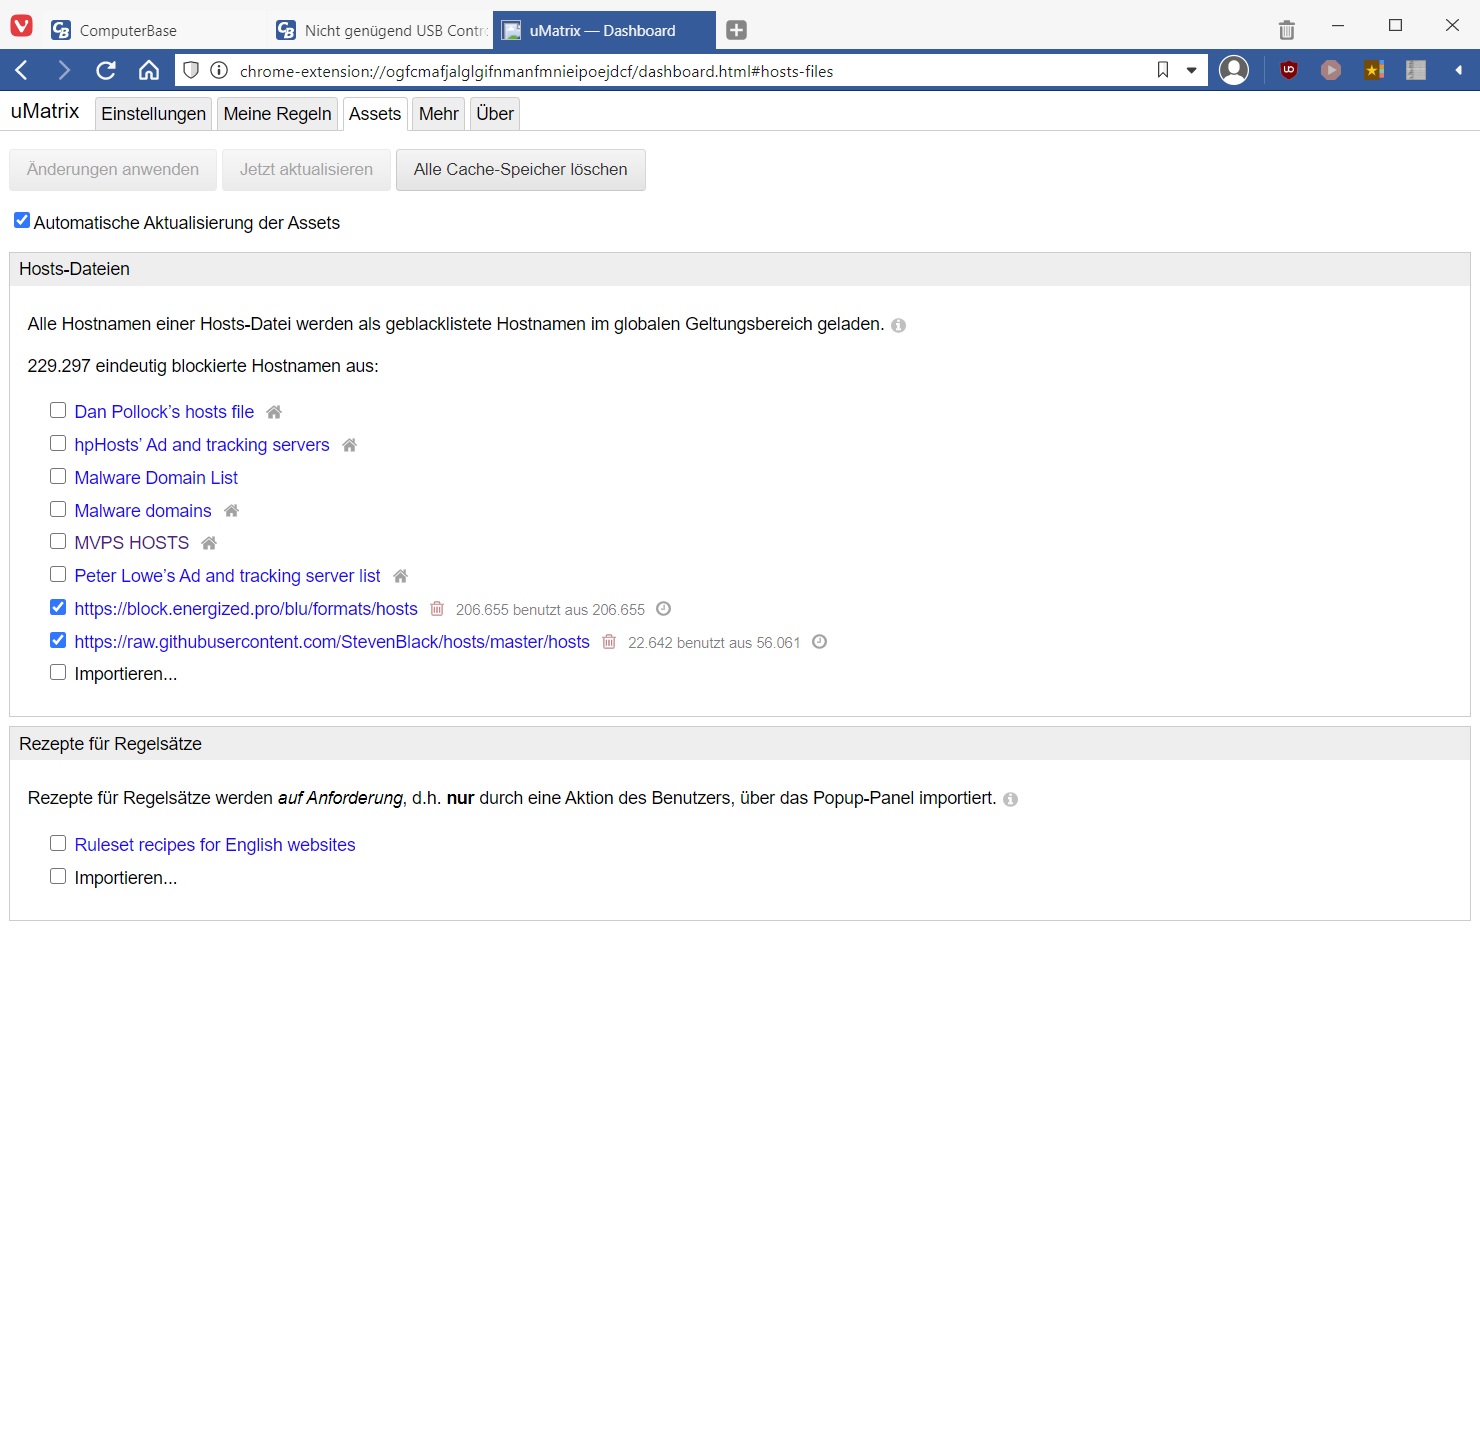Open Ruleset recipes for English websites link
Image resolution: width=1480 pixels, height=1440 pixels.
point(215,845)
